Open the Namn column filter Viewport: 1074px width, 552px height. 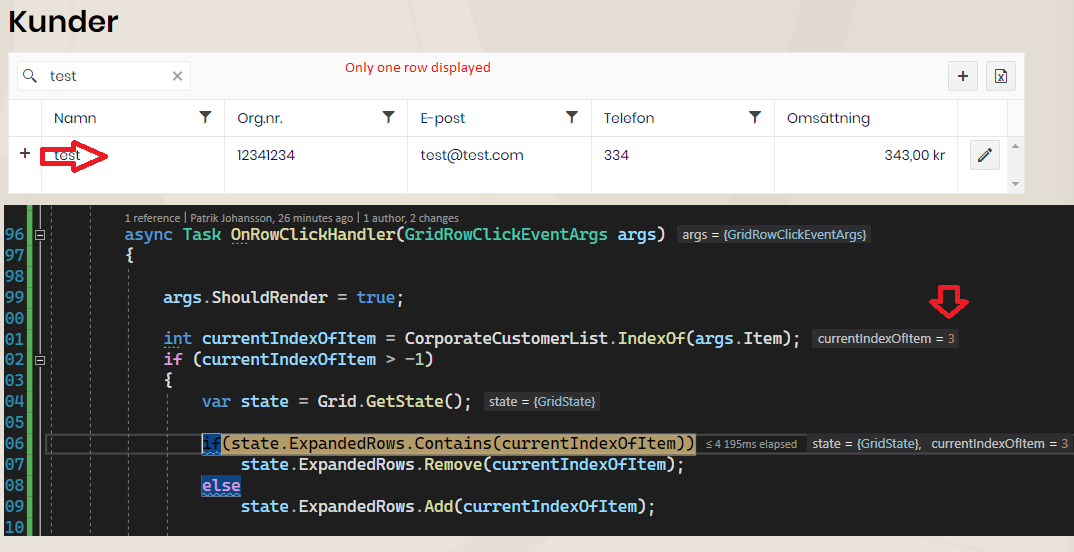[x=206, y=118]
